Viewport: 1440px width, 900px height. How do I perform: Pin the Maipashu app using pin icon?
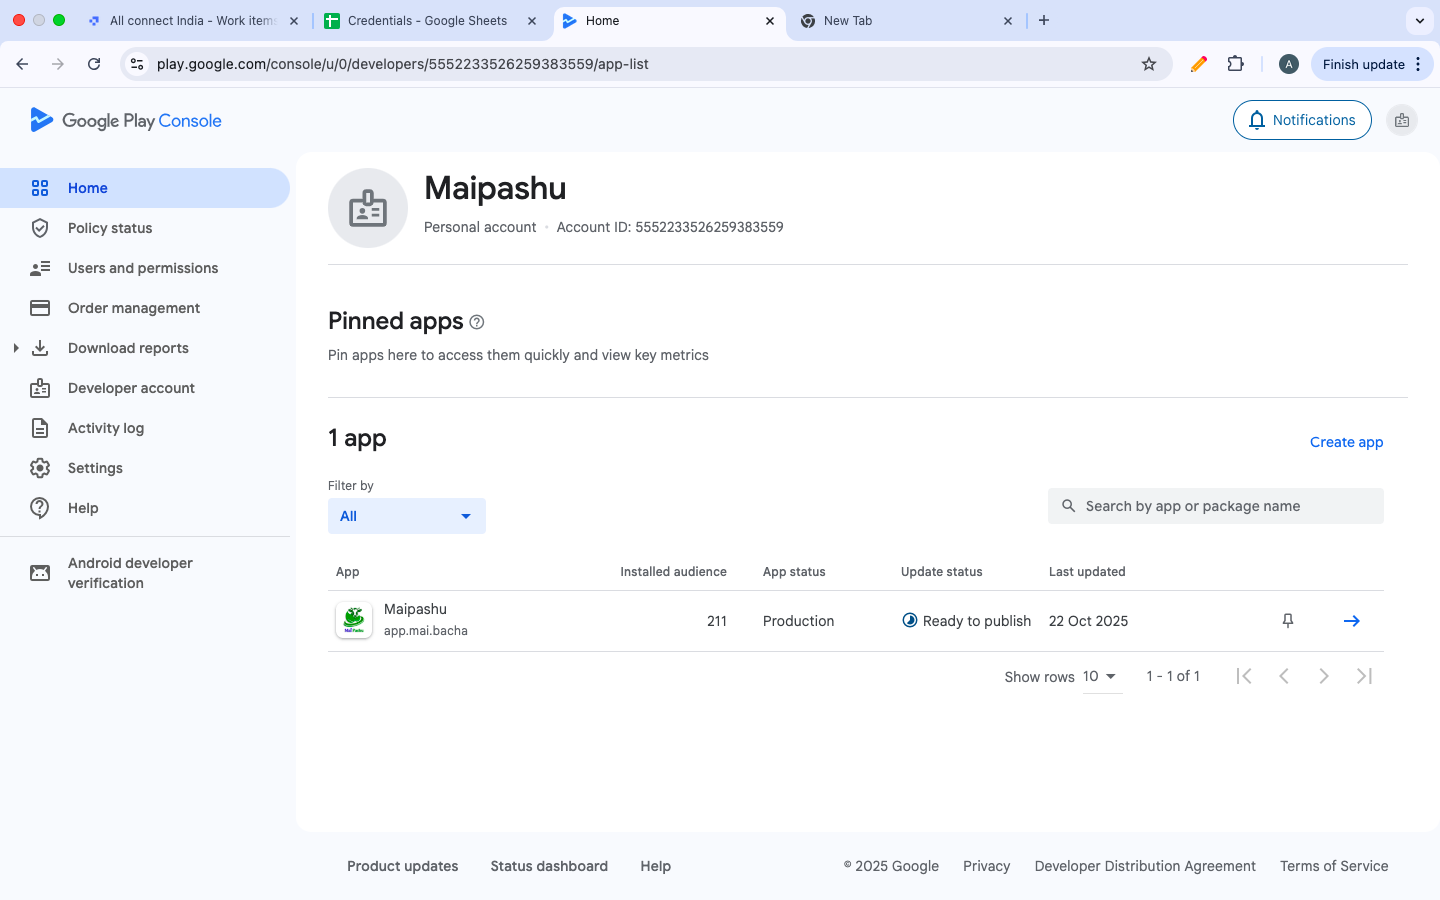coord(1288,621)
